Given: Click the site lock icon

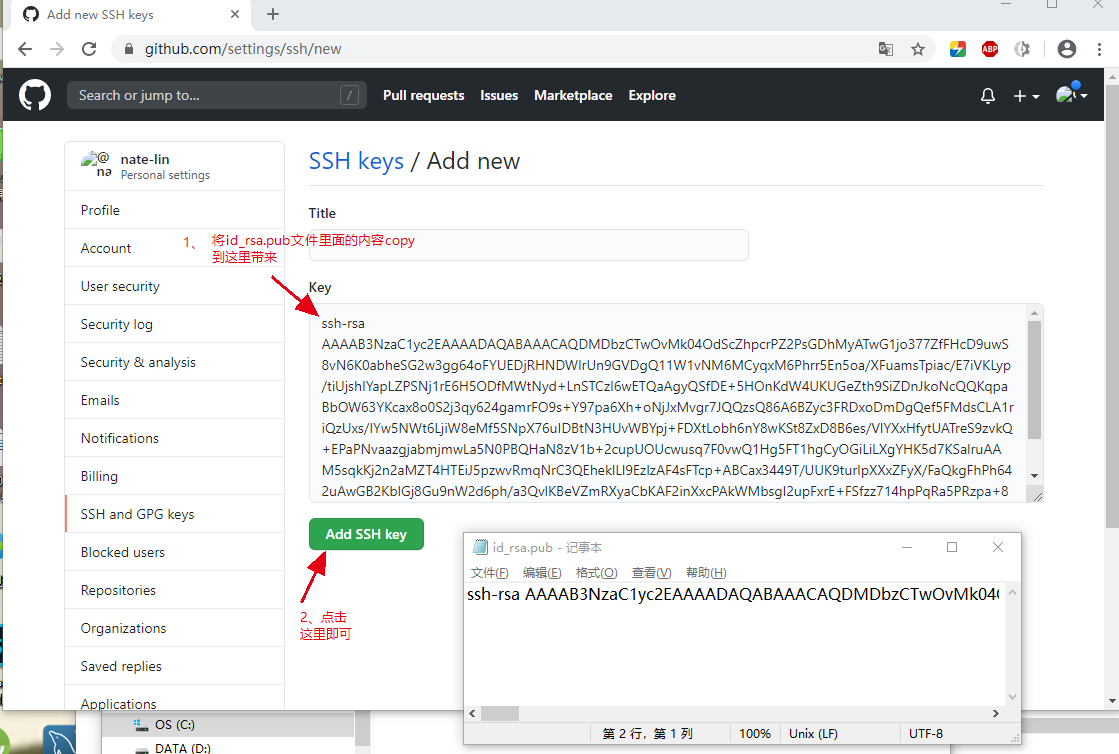Looking at the screenshot, I should (128, 49).
